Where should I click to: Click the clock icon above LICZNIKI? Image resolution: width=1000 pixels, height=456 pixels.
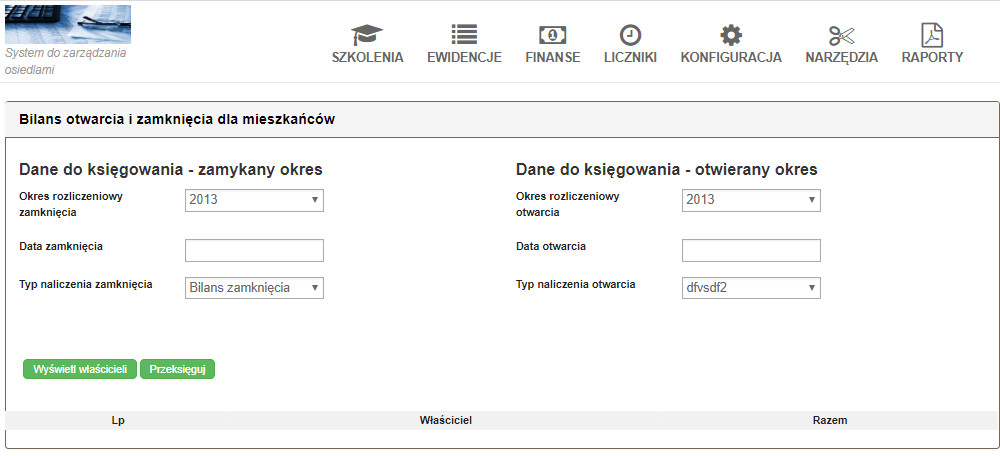coord(630,34)
